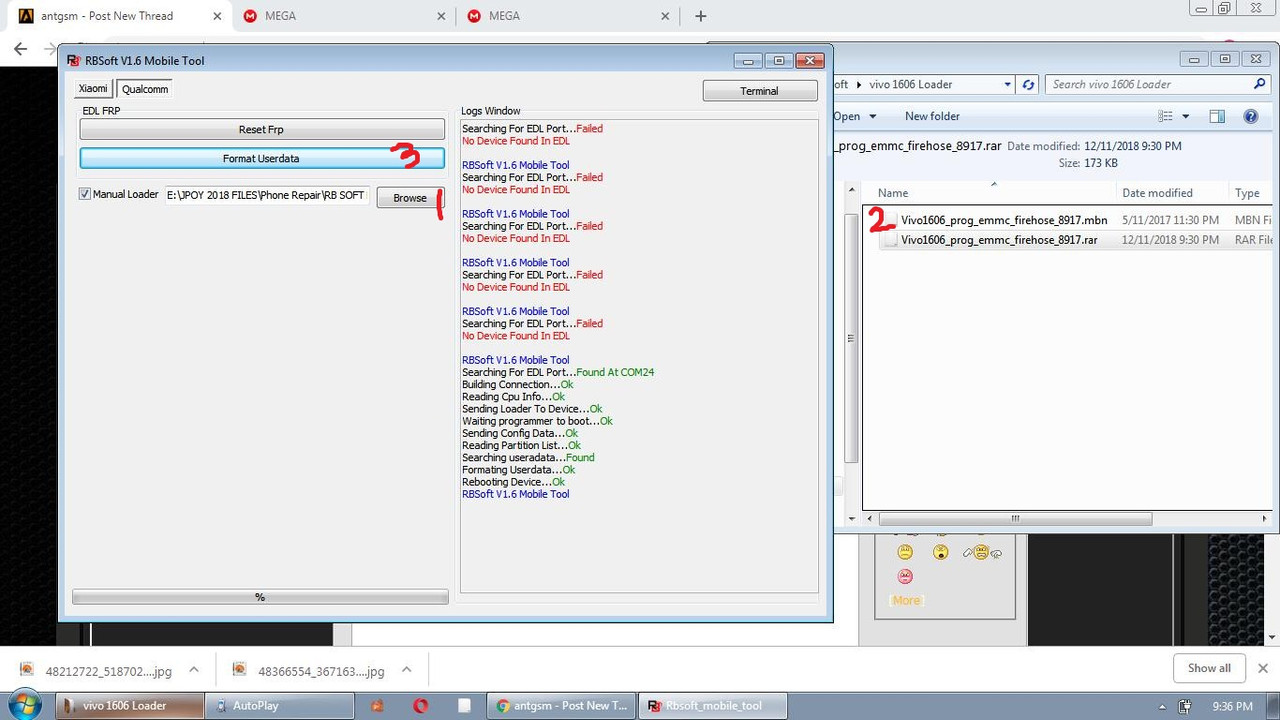The height and width of the screenshot is (720, 1280).
Task: Click the Reset Frp button
Action: pyautogui.click(x=262, y=130)
